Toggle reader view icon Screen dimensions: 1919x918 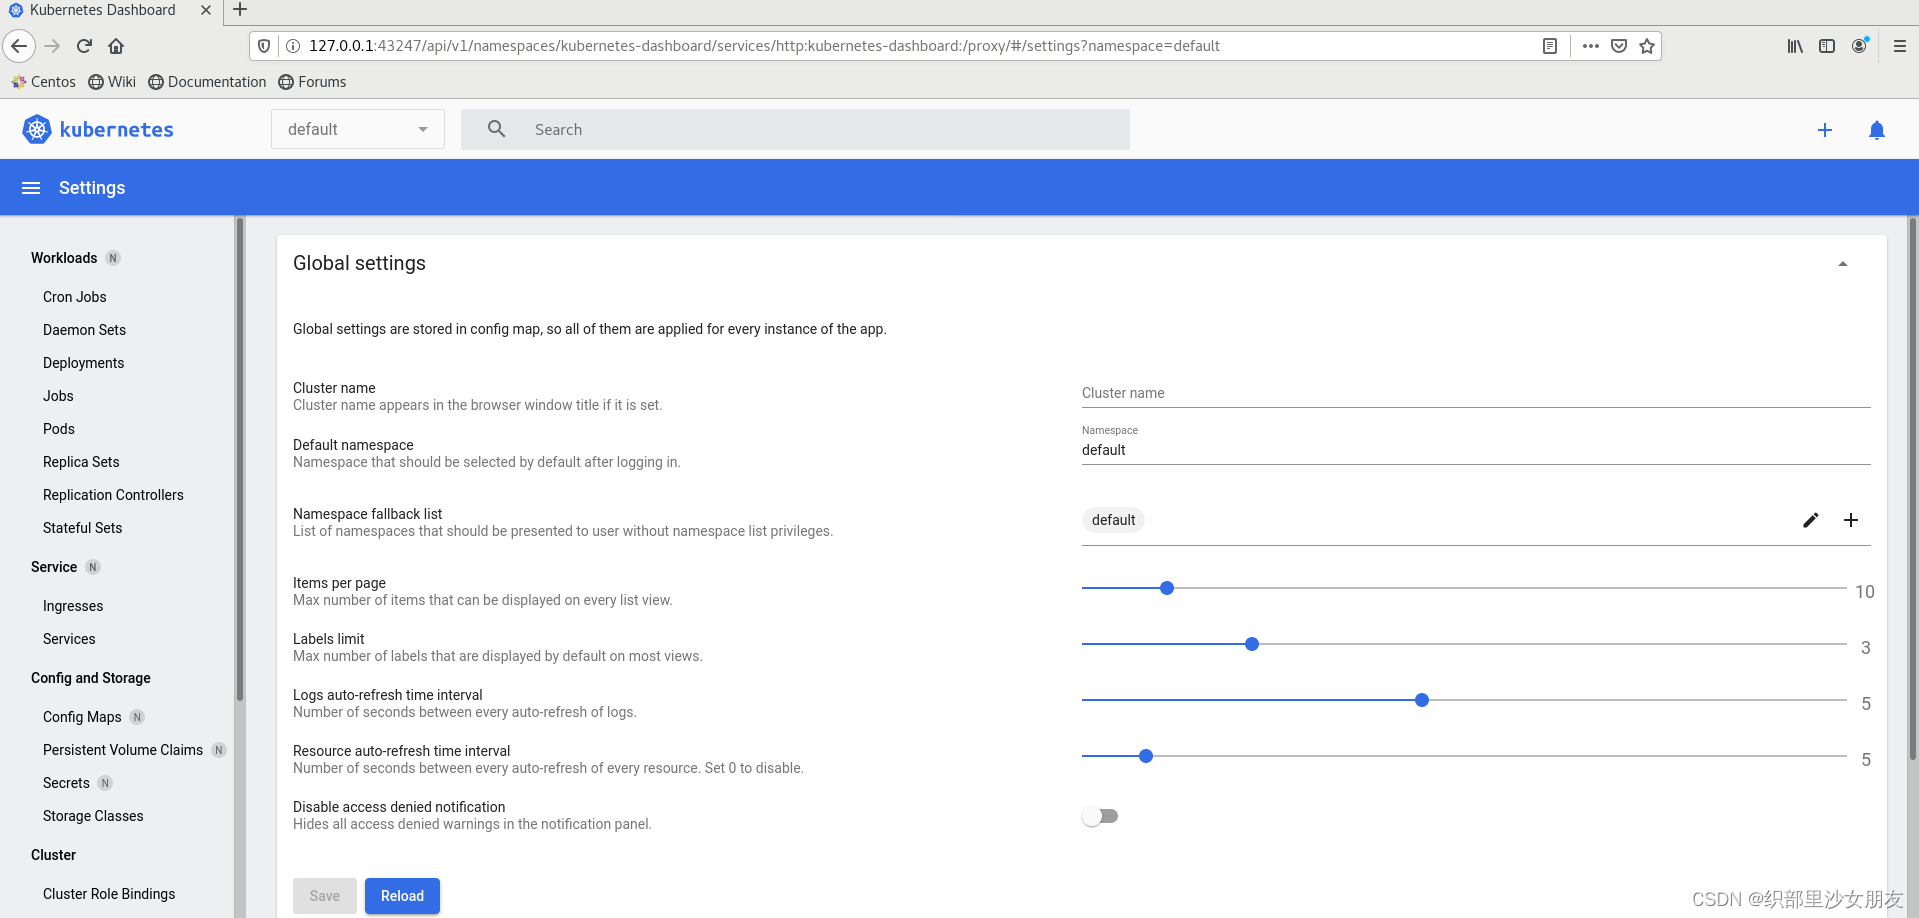(1550, 46)
